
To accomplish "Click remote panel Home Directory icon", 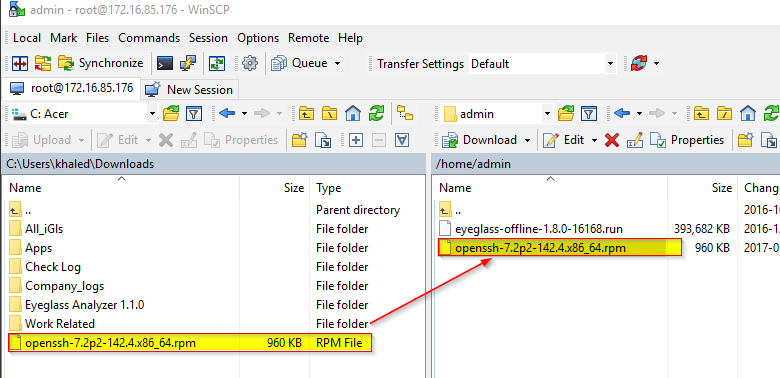I will (748, 114).
